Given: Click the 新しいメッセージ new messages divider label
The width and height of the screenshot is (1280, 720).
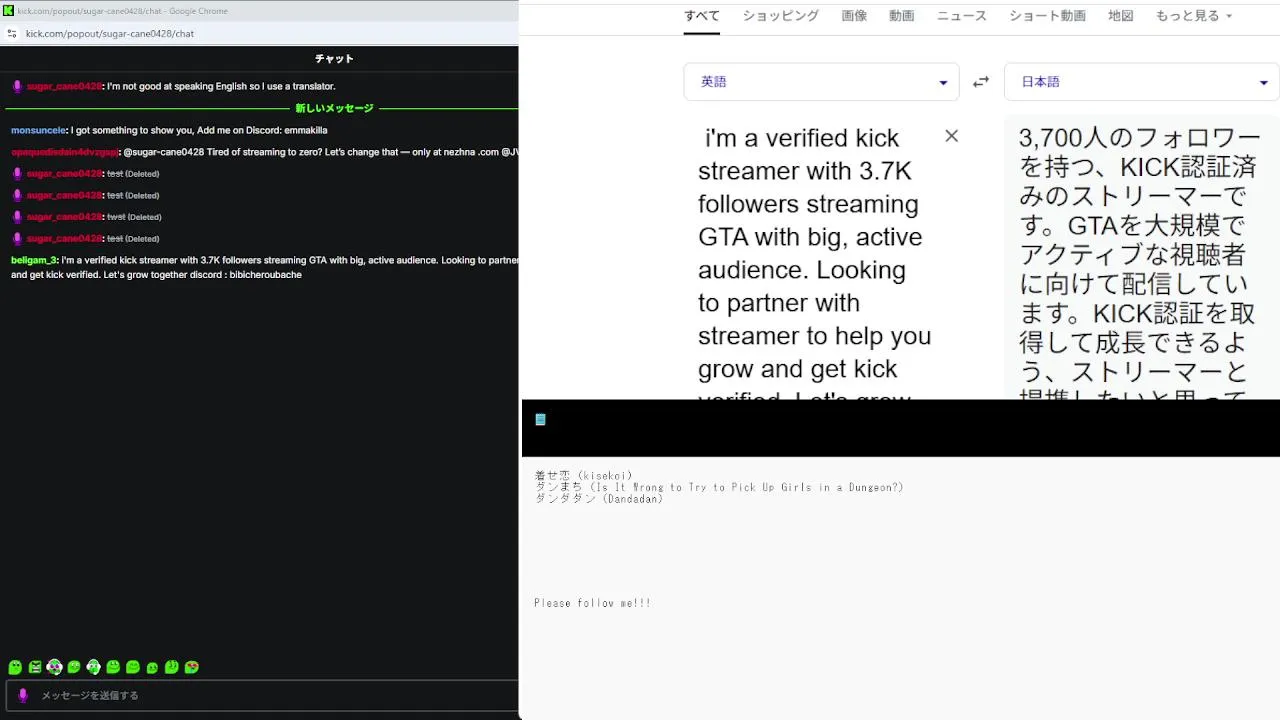Looking at the screenshot, I should pyautogui.click(x=334, y=108).
